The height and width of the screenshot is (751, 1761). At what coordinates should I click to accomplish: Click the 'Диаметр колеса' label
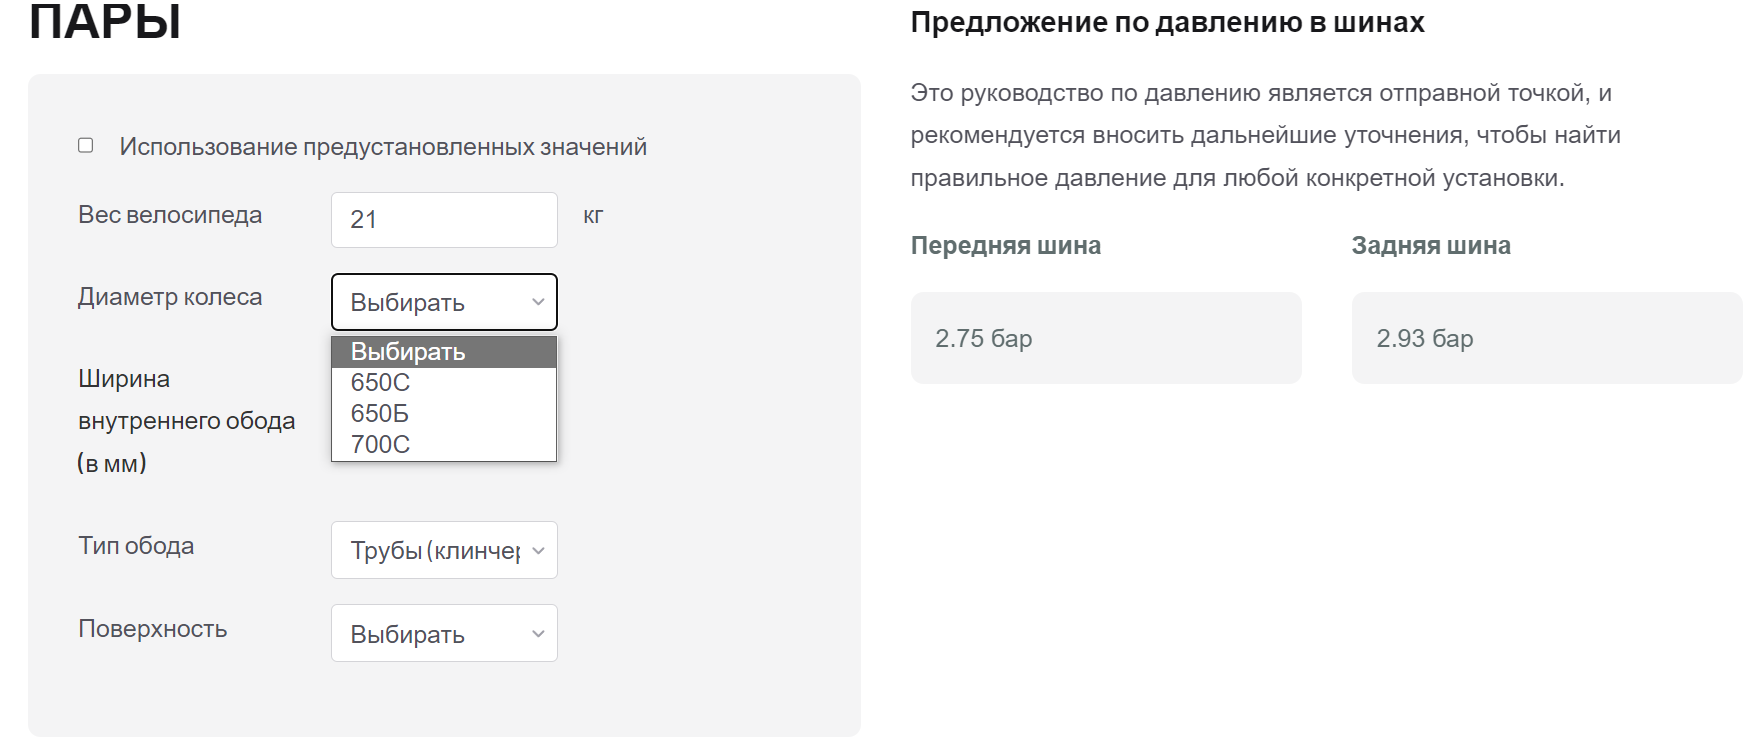(x=170, y=297)
